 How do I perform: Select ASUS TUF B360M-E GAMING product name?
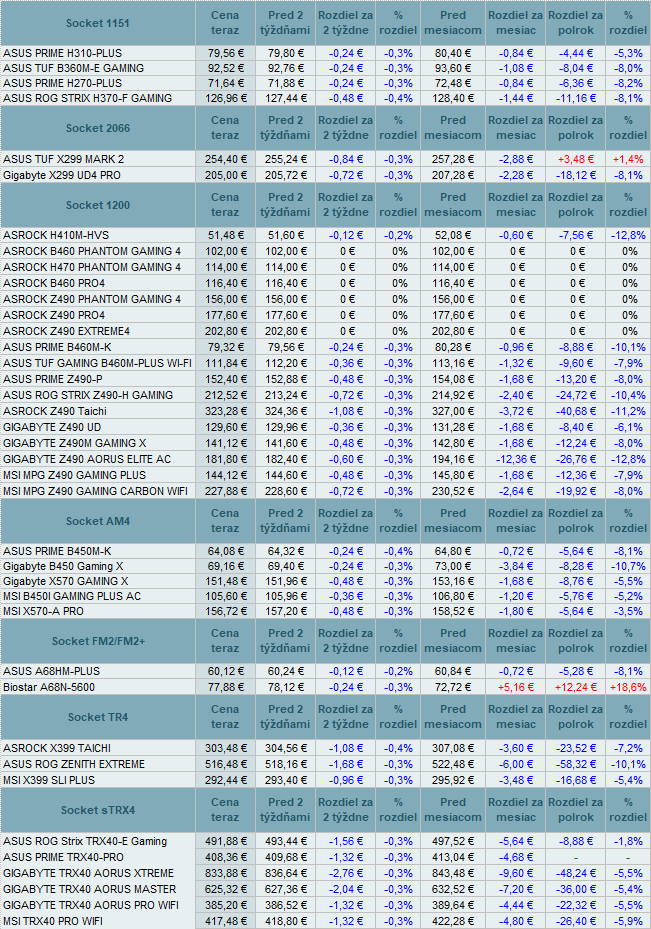pos(73,68)
